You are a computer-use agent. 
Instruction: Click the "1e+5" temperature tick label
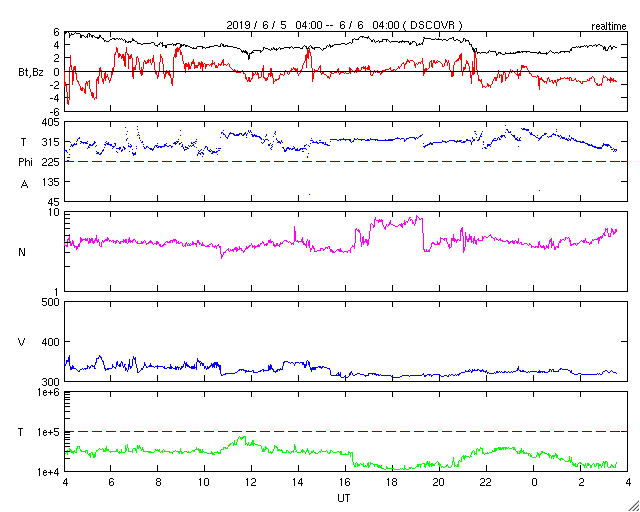pyautogui.click(x=49, y=432)
